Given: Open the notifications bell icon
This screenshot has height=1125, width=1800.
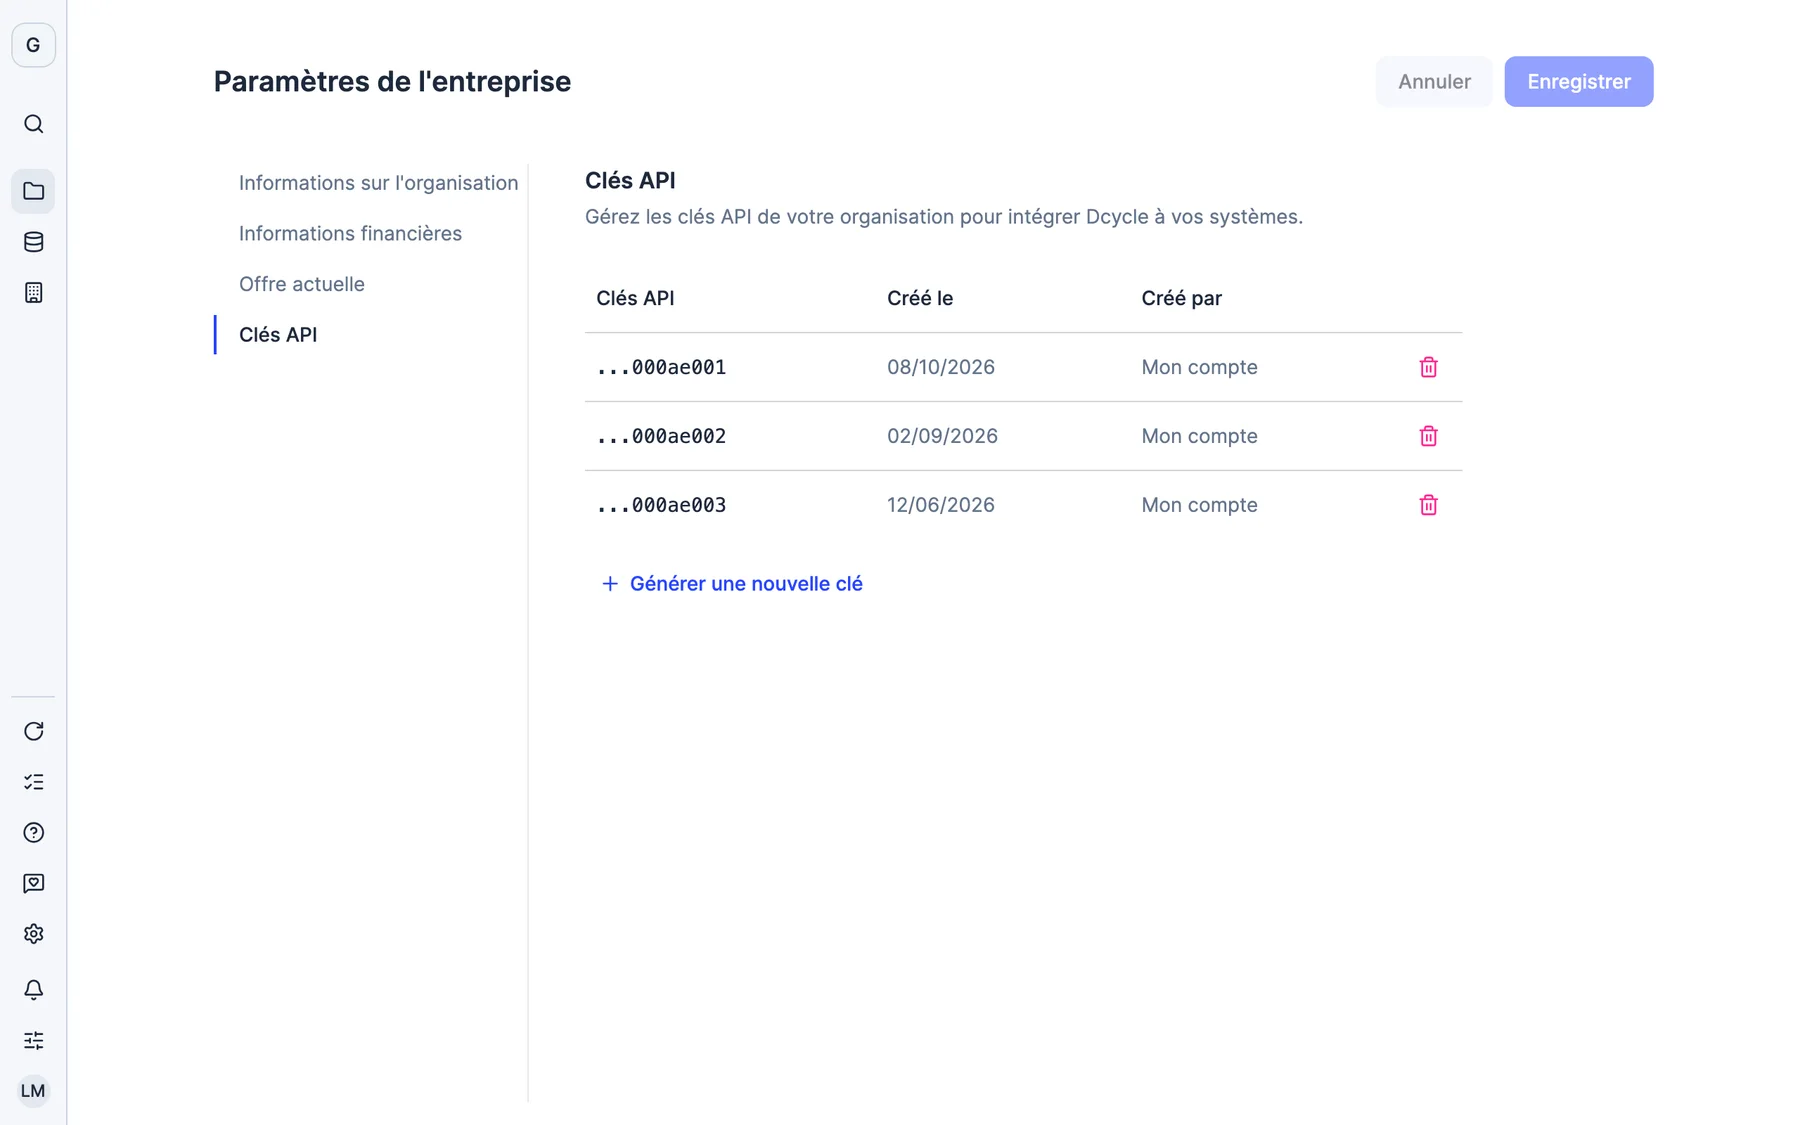Looking at the screenshot, I should 33,989.
